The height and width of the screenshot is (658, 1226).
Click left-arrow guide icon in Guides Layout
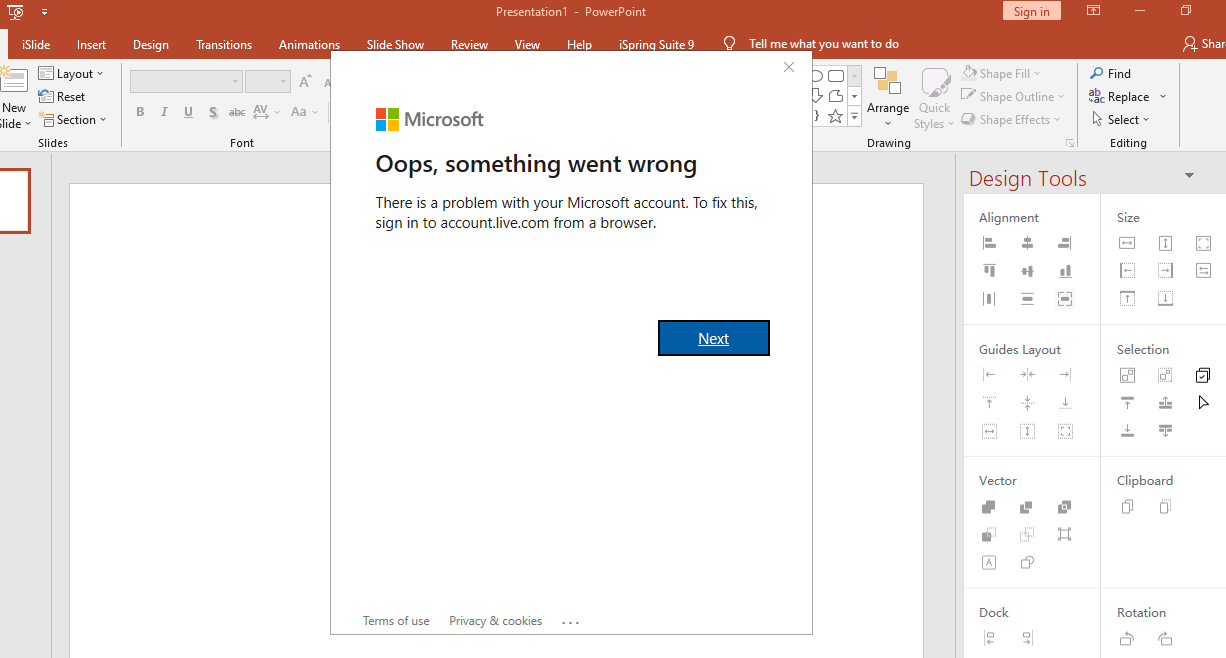point(989,375)
